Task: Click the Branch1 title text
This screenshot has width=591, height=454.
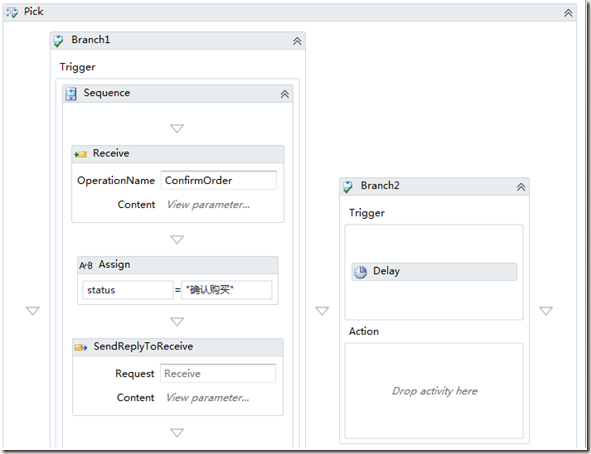Action: (x=91, y=40)
